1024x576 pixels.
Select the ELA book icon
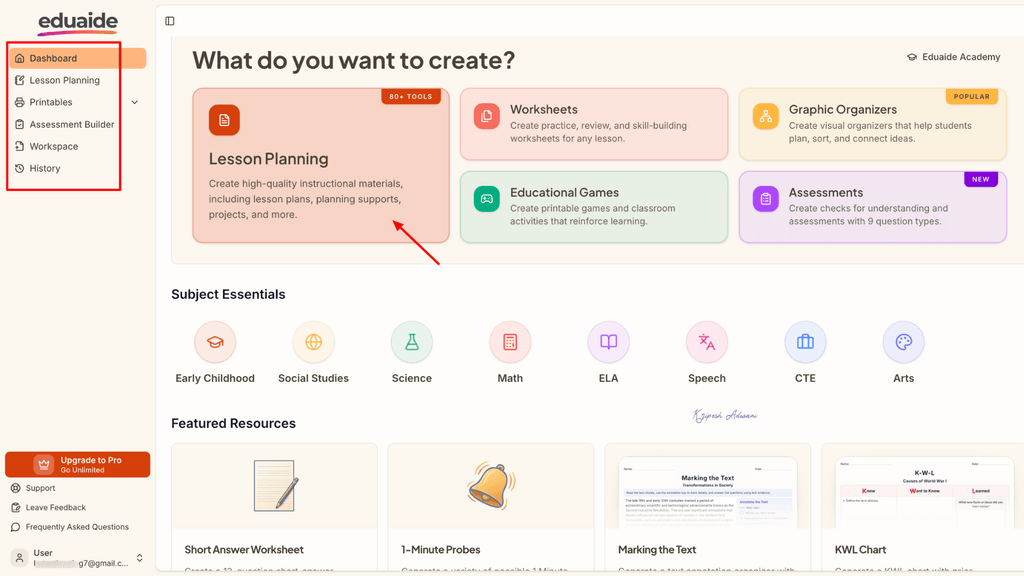tap(609, 342)
